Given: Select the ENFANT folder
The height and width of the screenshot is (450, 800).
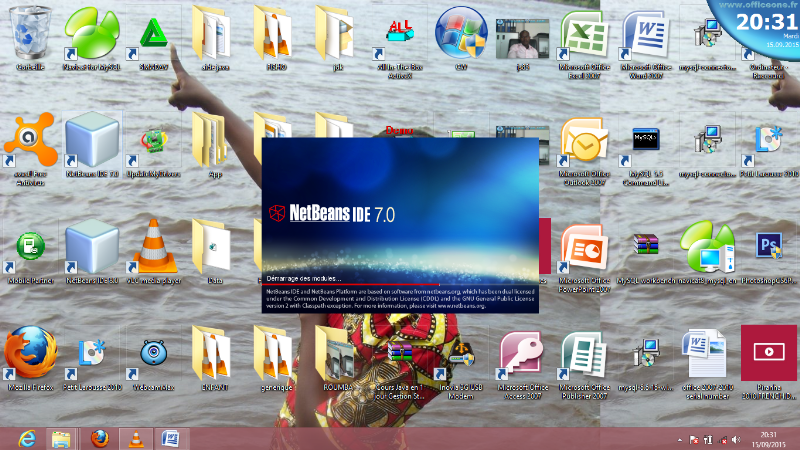Looking at the screenshot, I should click(215, 358).
